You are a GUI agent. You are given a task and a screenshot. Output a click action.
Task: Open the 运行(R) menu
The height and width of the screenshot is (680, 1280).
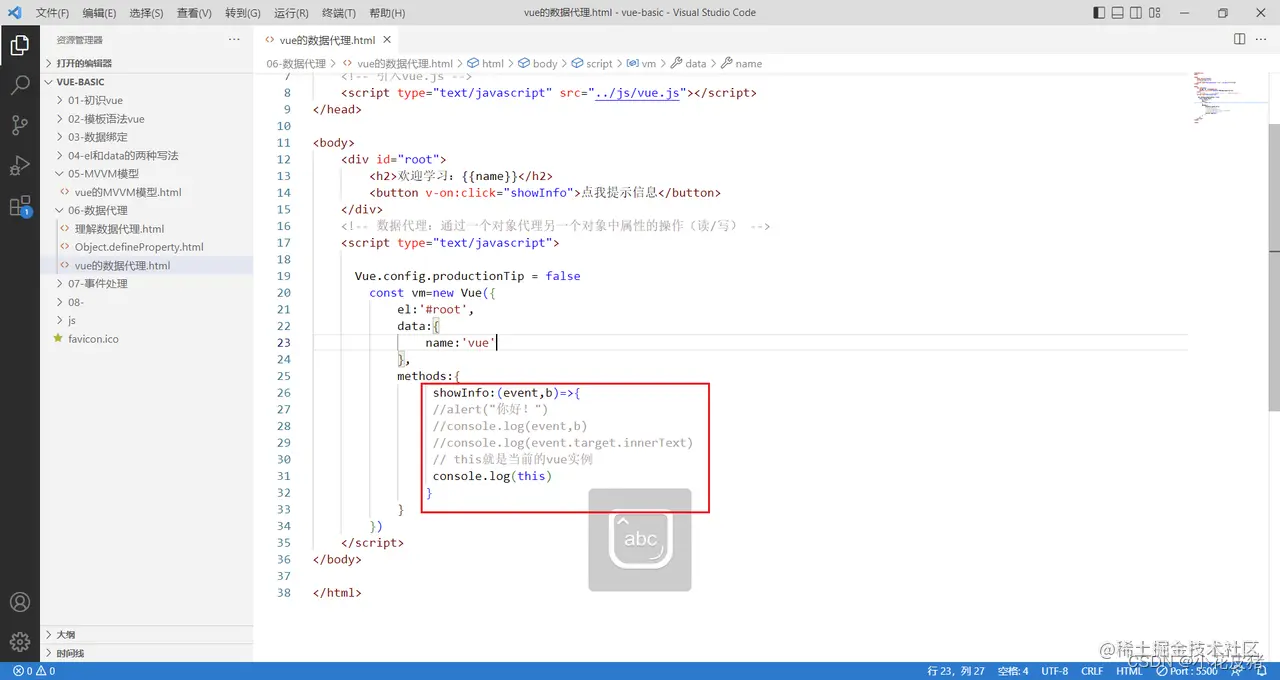tap(290, 13)
